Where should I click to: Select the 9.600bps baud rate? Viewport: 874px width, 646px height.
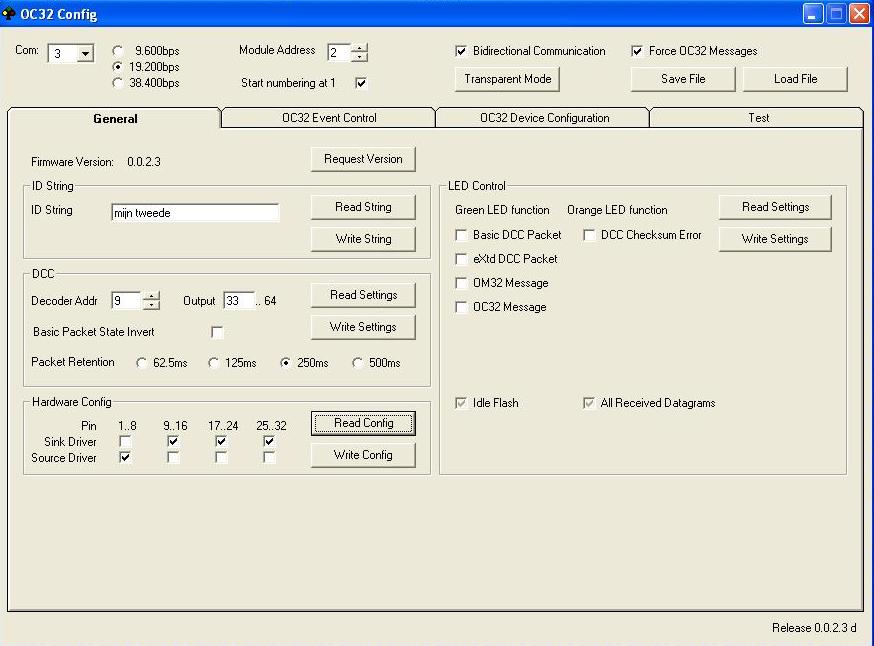pyautogui.click(x=120, y=51)
